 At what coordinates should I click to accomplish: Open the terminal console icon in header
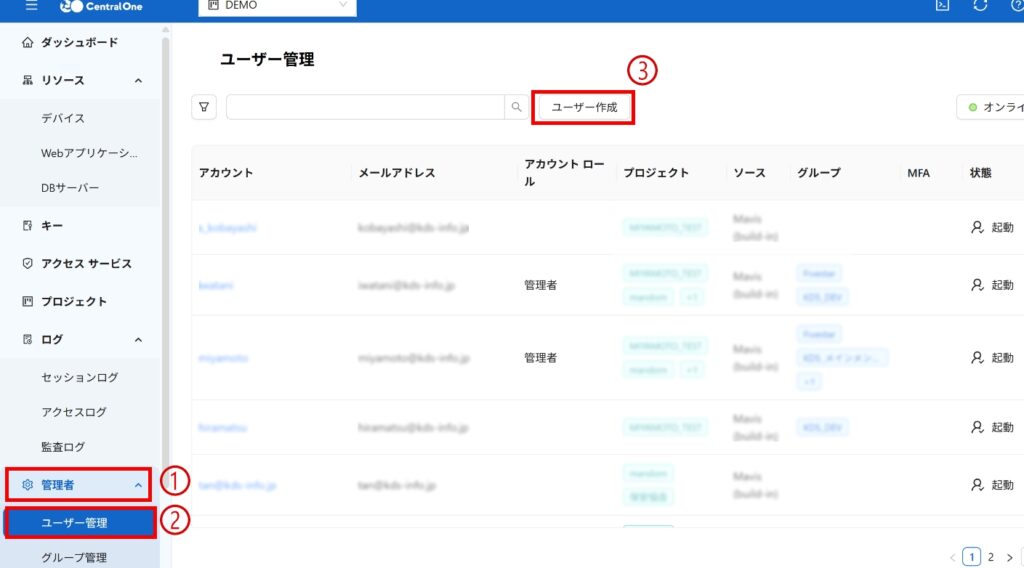point(941,6)
